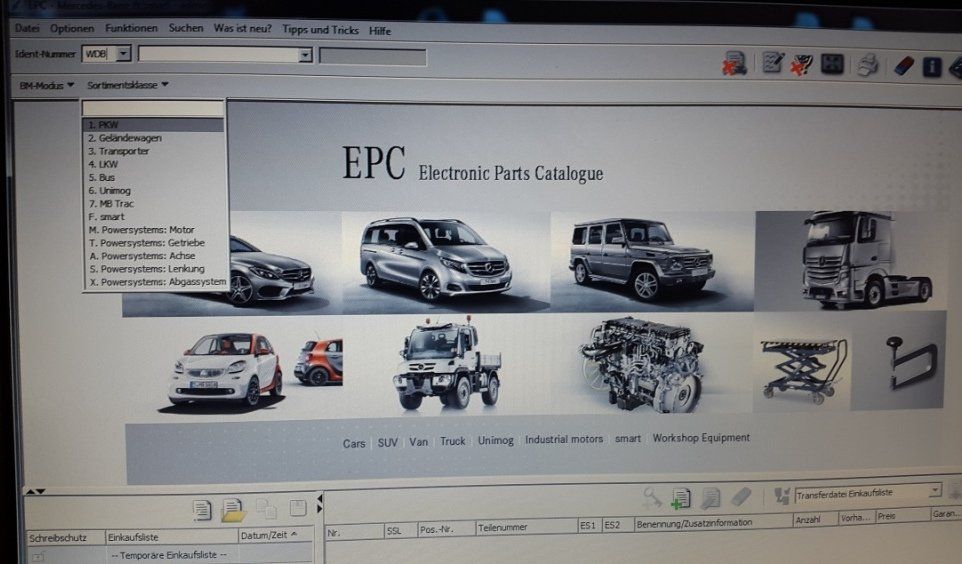Choose the Unimog entry in the list

pos(109,190)
